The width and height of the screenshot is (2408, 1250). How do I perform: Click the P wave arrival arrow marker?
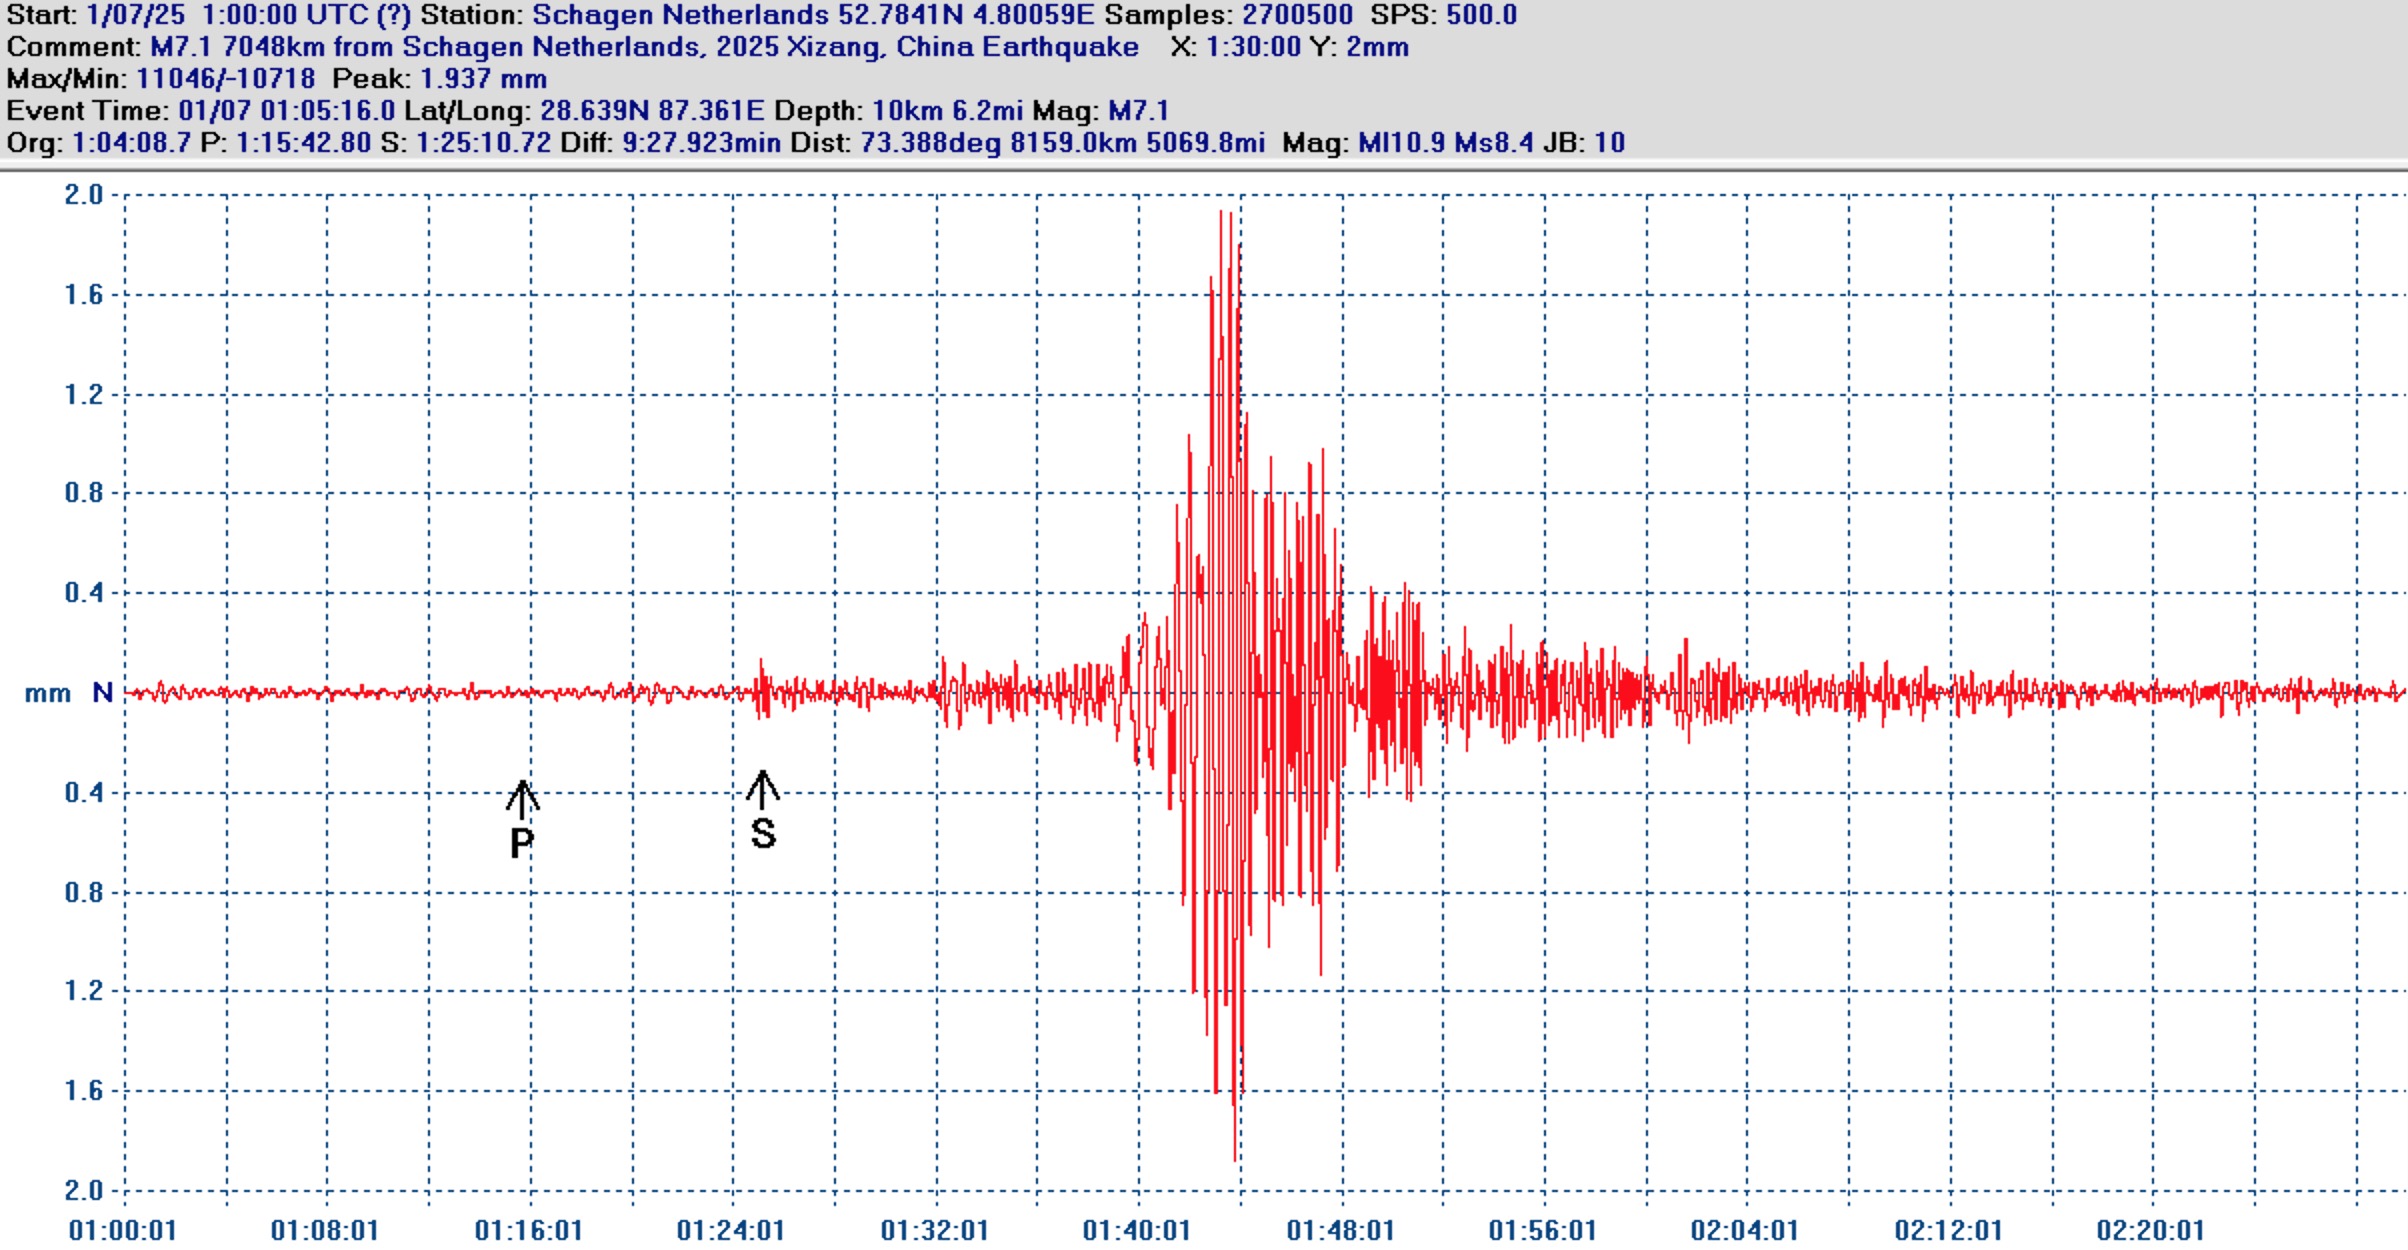[x=522, y=799]
